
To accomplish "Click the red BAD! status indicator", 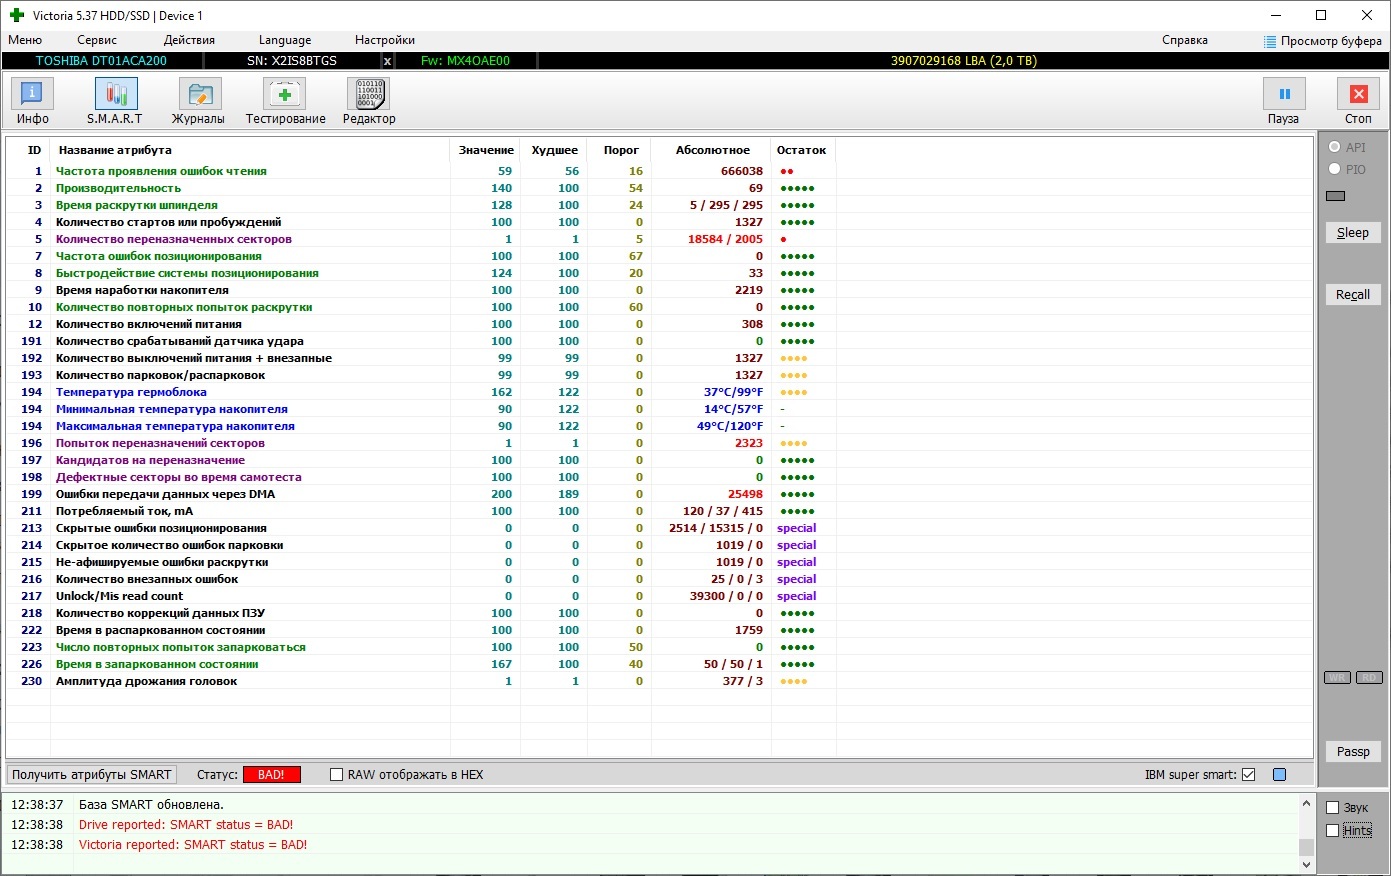I will click(271, 775).
